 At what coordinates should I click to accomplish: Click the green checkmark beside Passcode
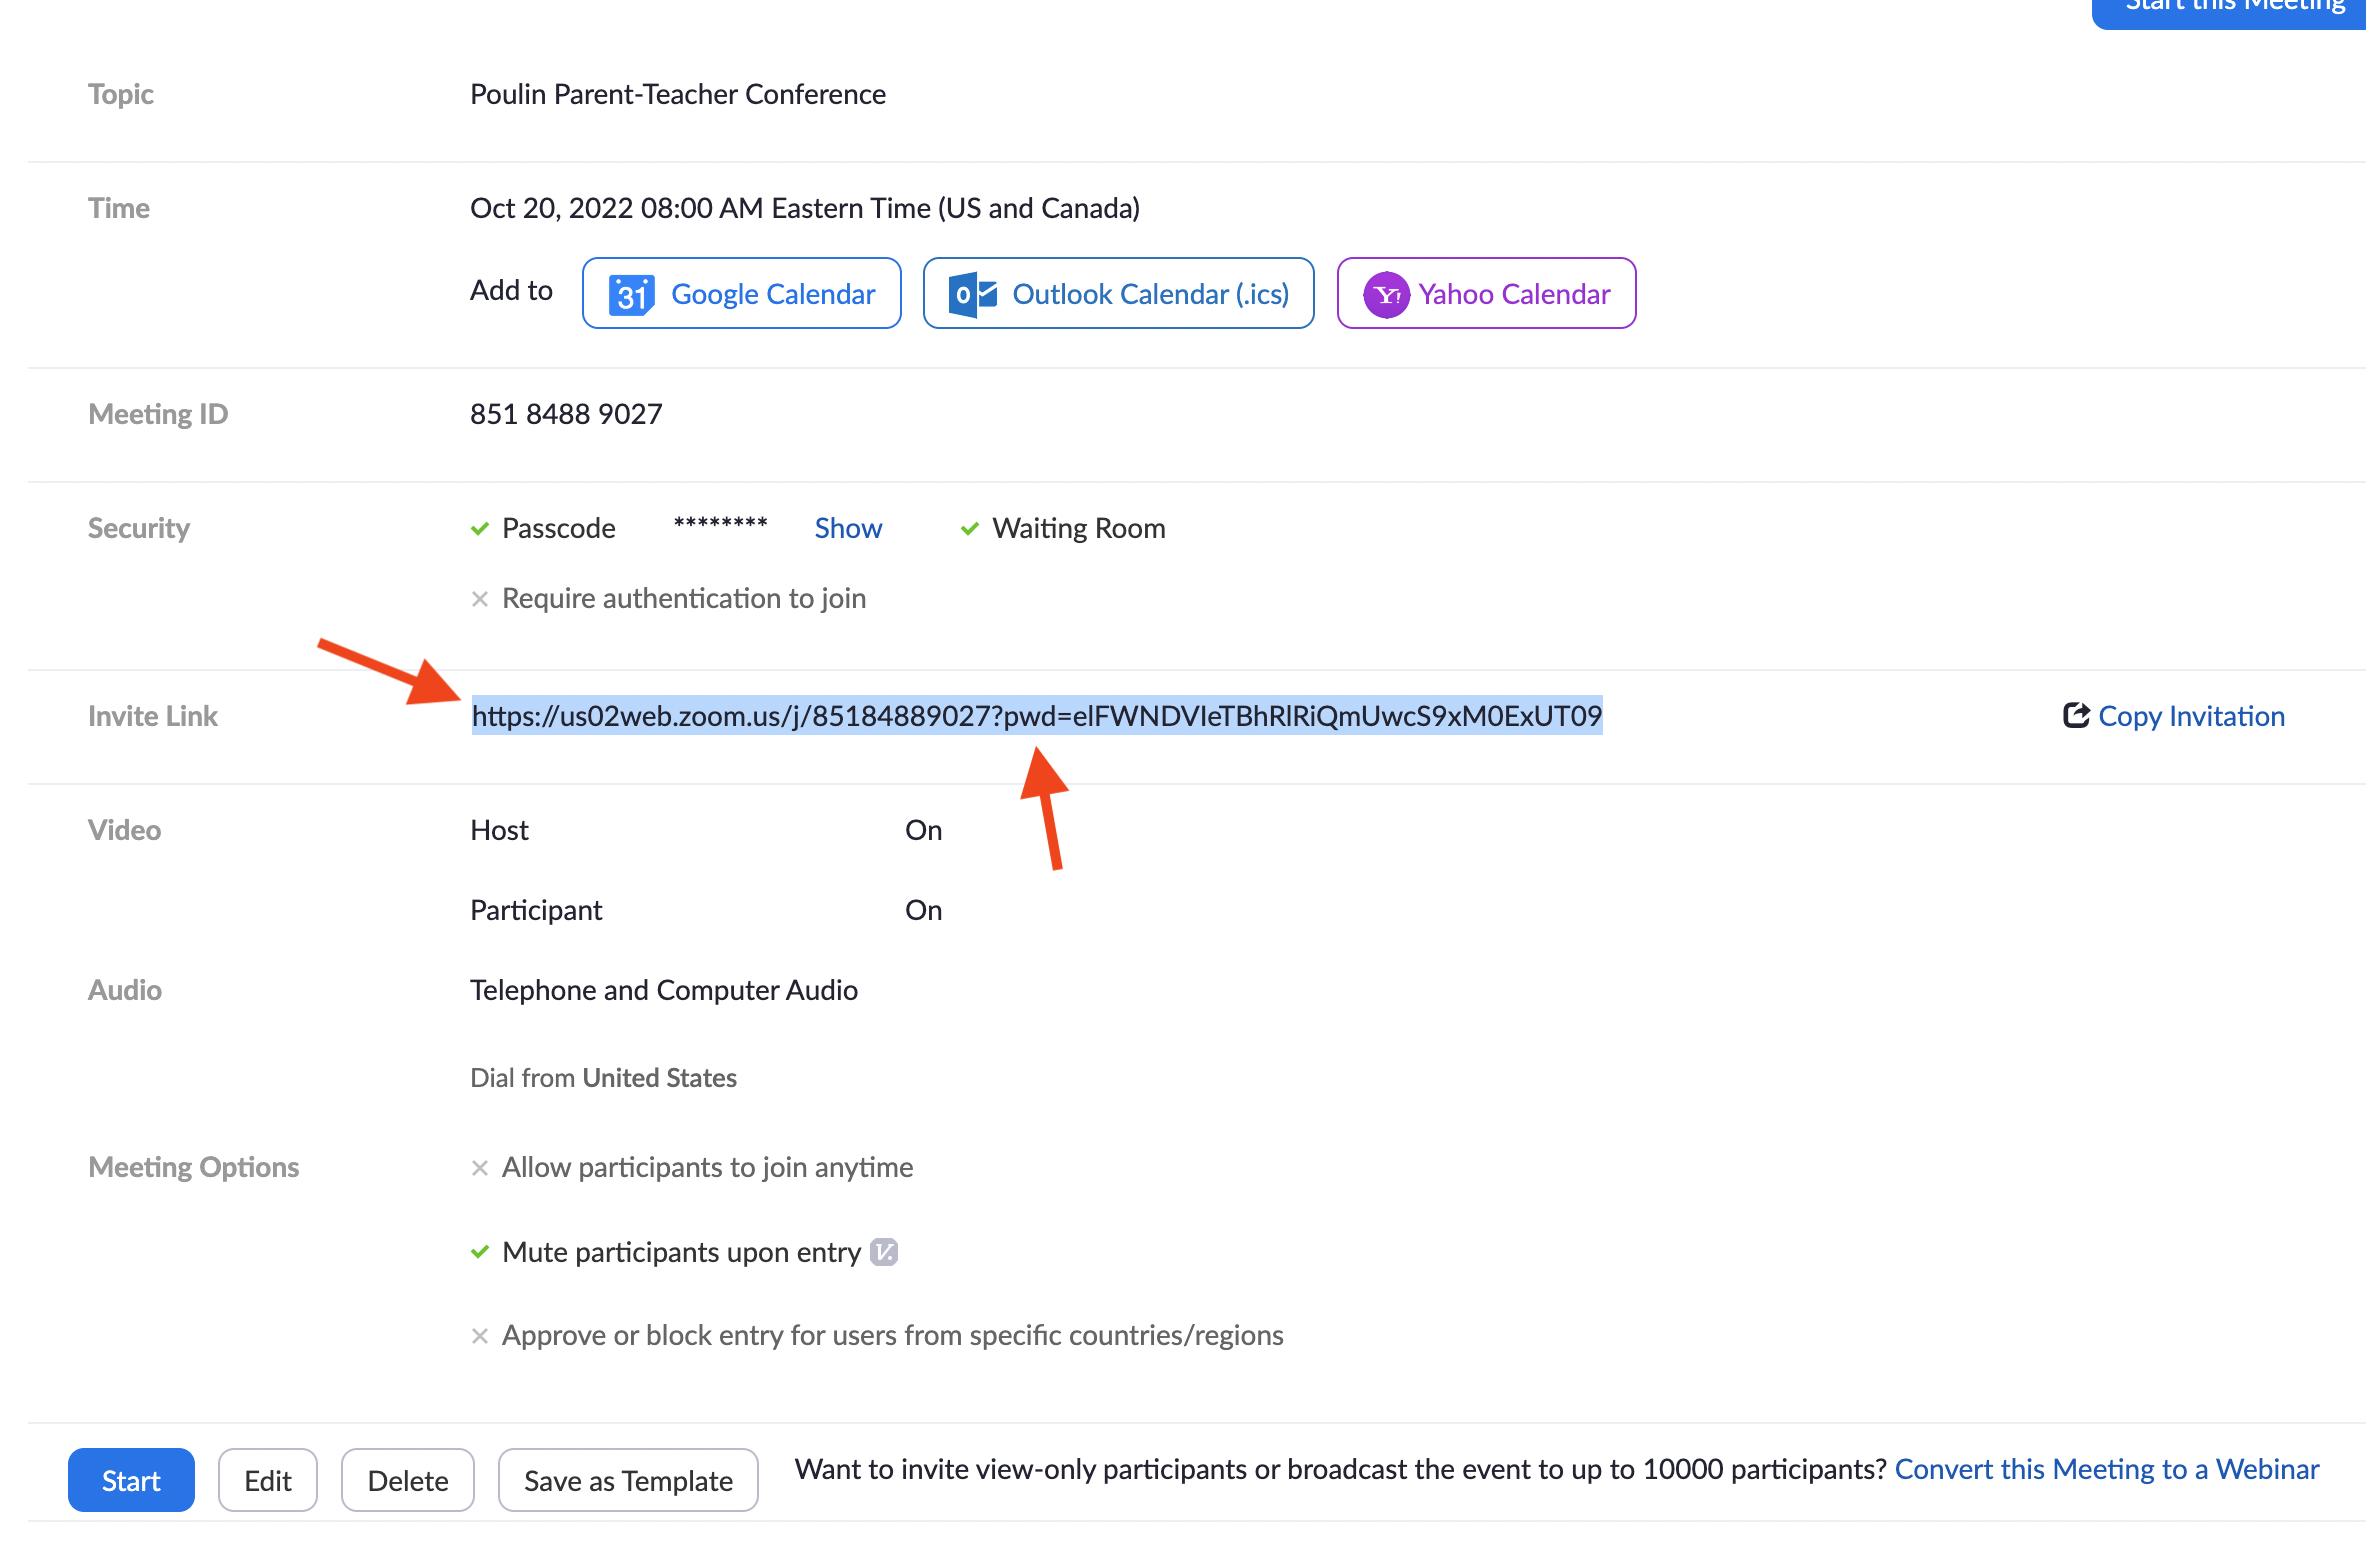point(480,528)
